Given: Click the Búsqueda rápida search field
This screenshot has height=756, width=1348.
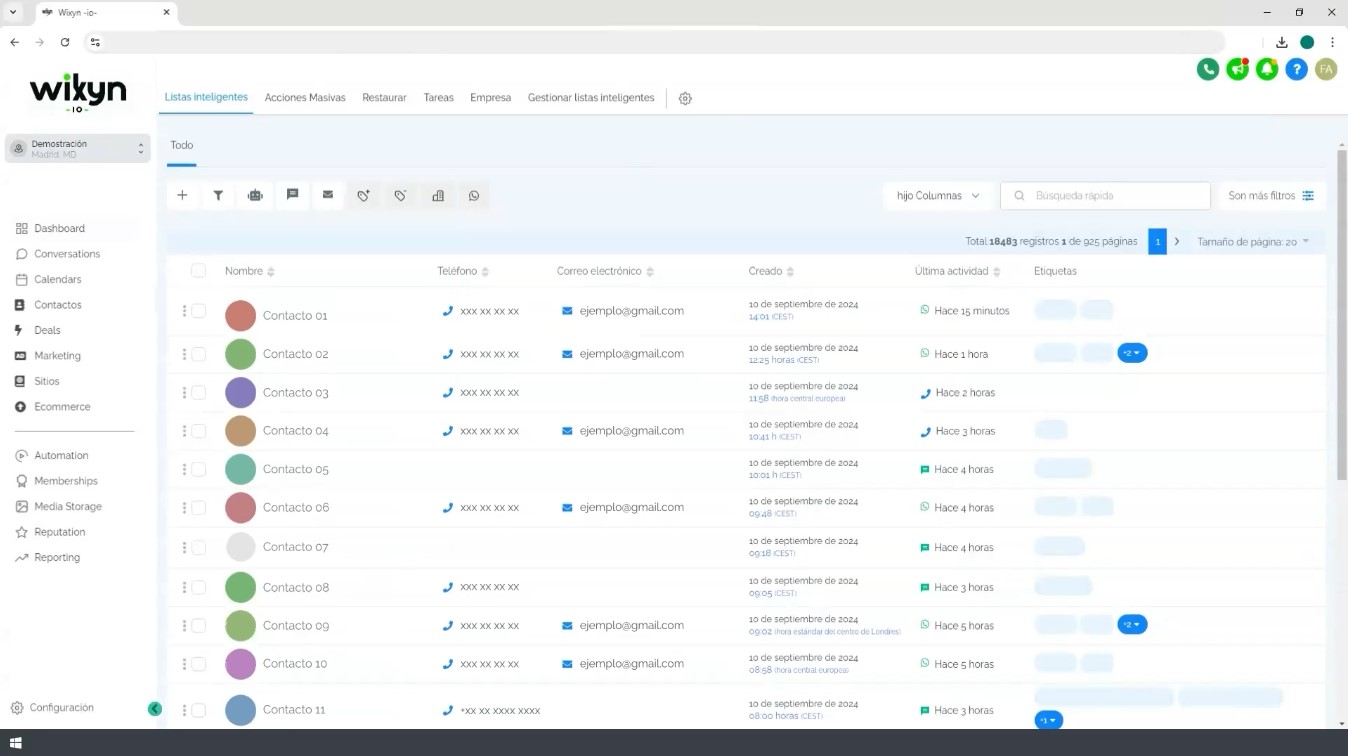Looking at the screenshot, I should pos(1105,196).
